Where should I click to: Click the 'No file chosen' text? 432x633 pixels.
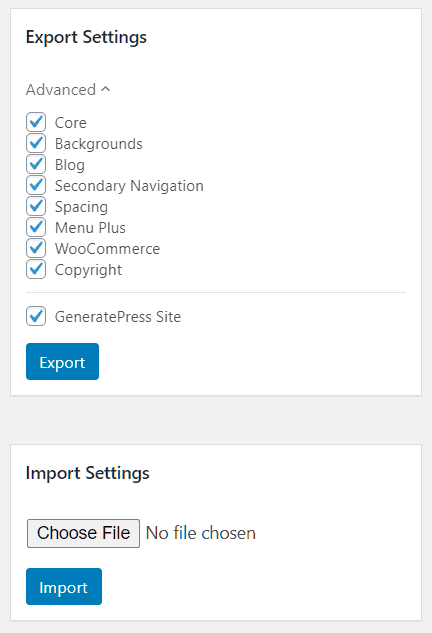click(x=201, y=533)
